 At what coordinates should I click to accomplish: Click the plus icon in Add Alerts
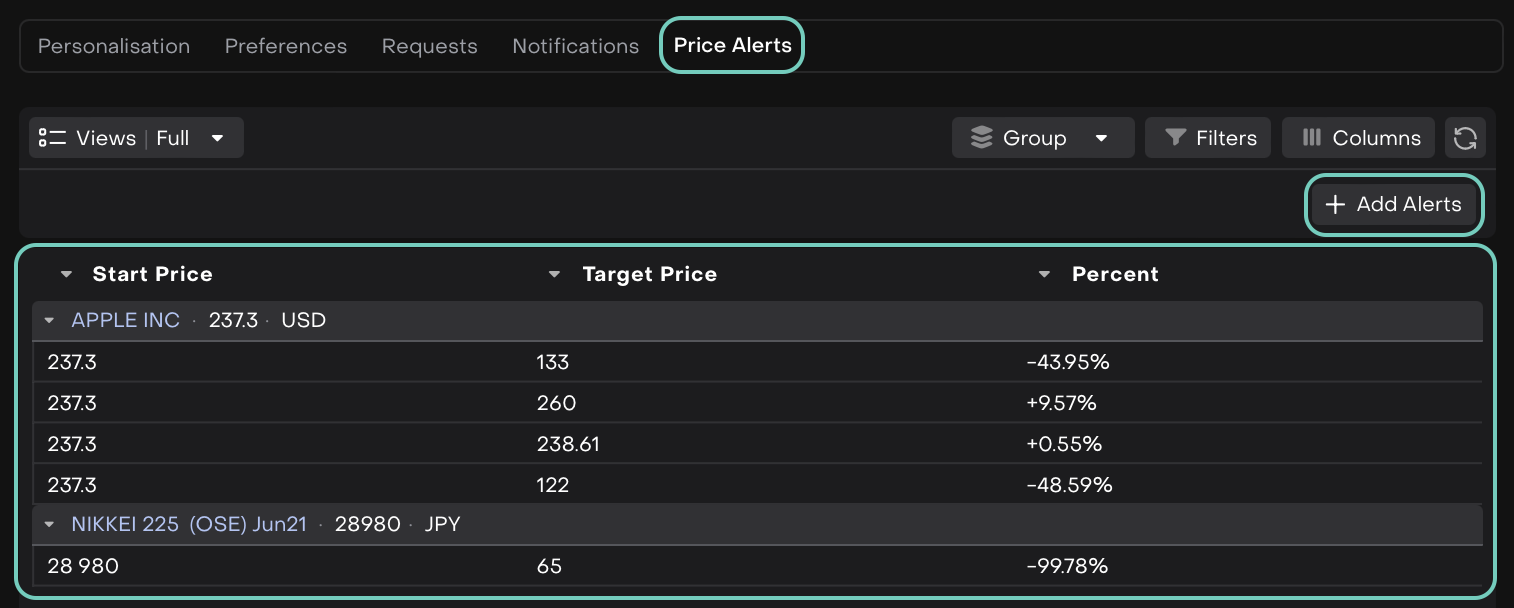[x=1335, y=205]
